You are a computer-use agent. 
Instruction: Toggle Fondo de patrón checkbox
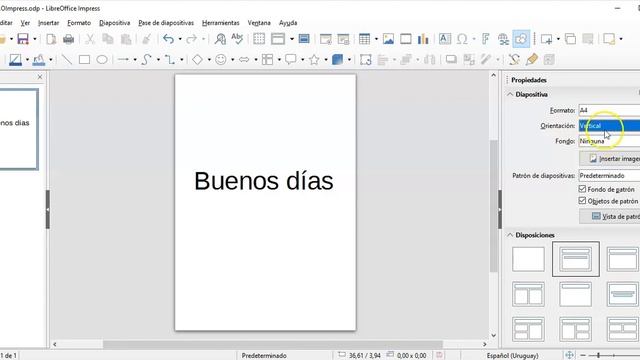[x=582, y=189]
